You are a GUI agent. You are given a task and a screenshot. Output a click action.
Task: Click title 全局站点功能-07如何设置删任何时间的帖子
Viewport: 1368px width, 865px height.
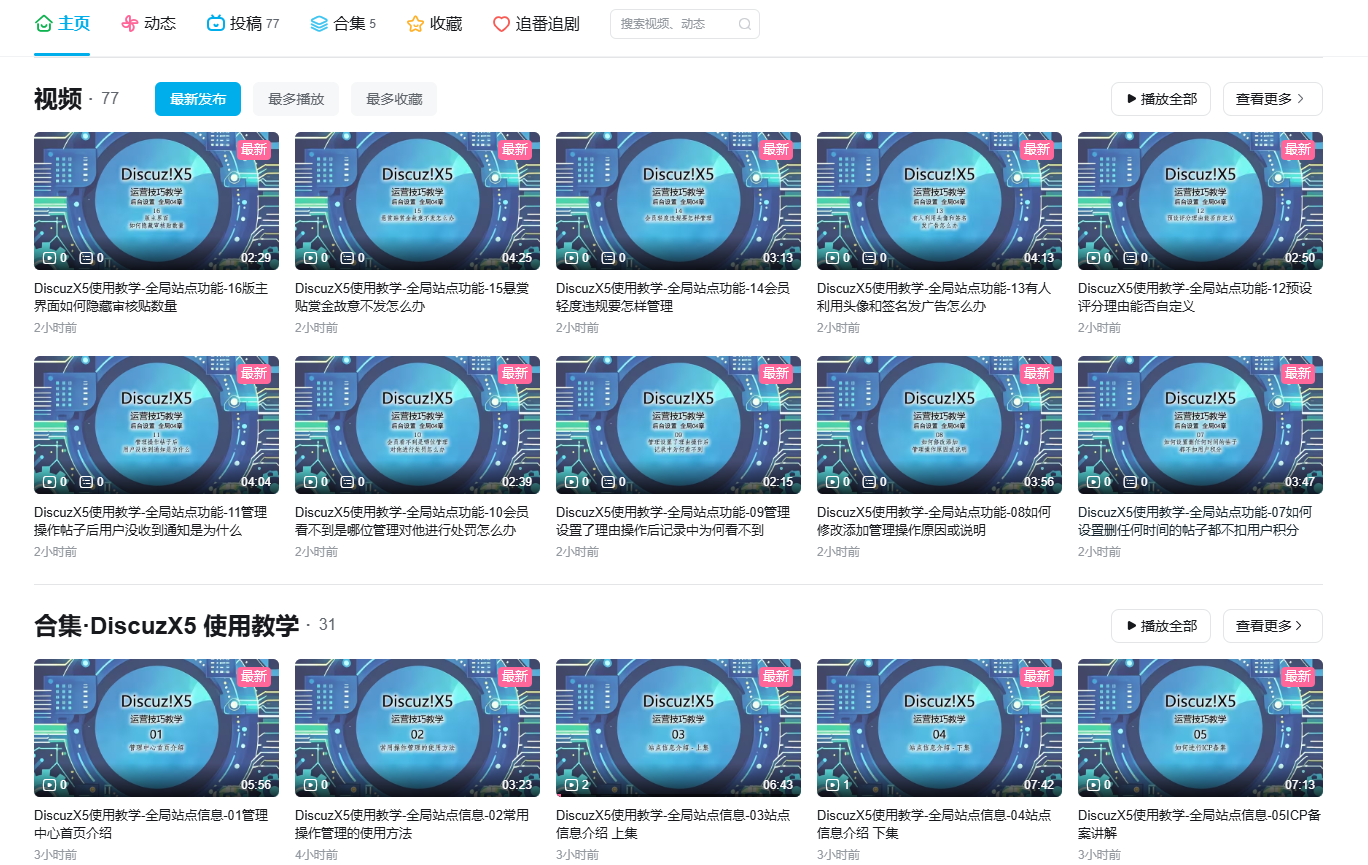[x=1196, y=521]
